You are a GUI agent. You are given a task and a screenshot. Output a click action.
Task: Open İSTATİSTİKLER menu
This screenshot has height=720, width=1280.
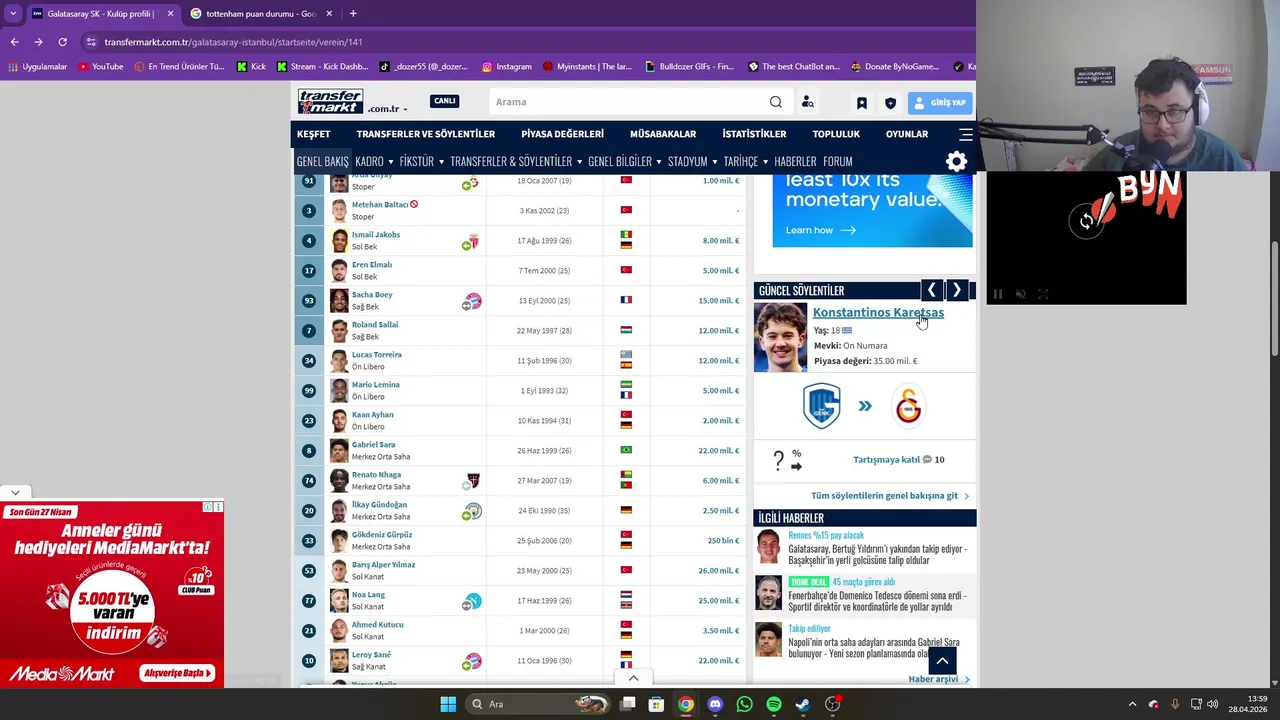(x=754, y=134)
